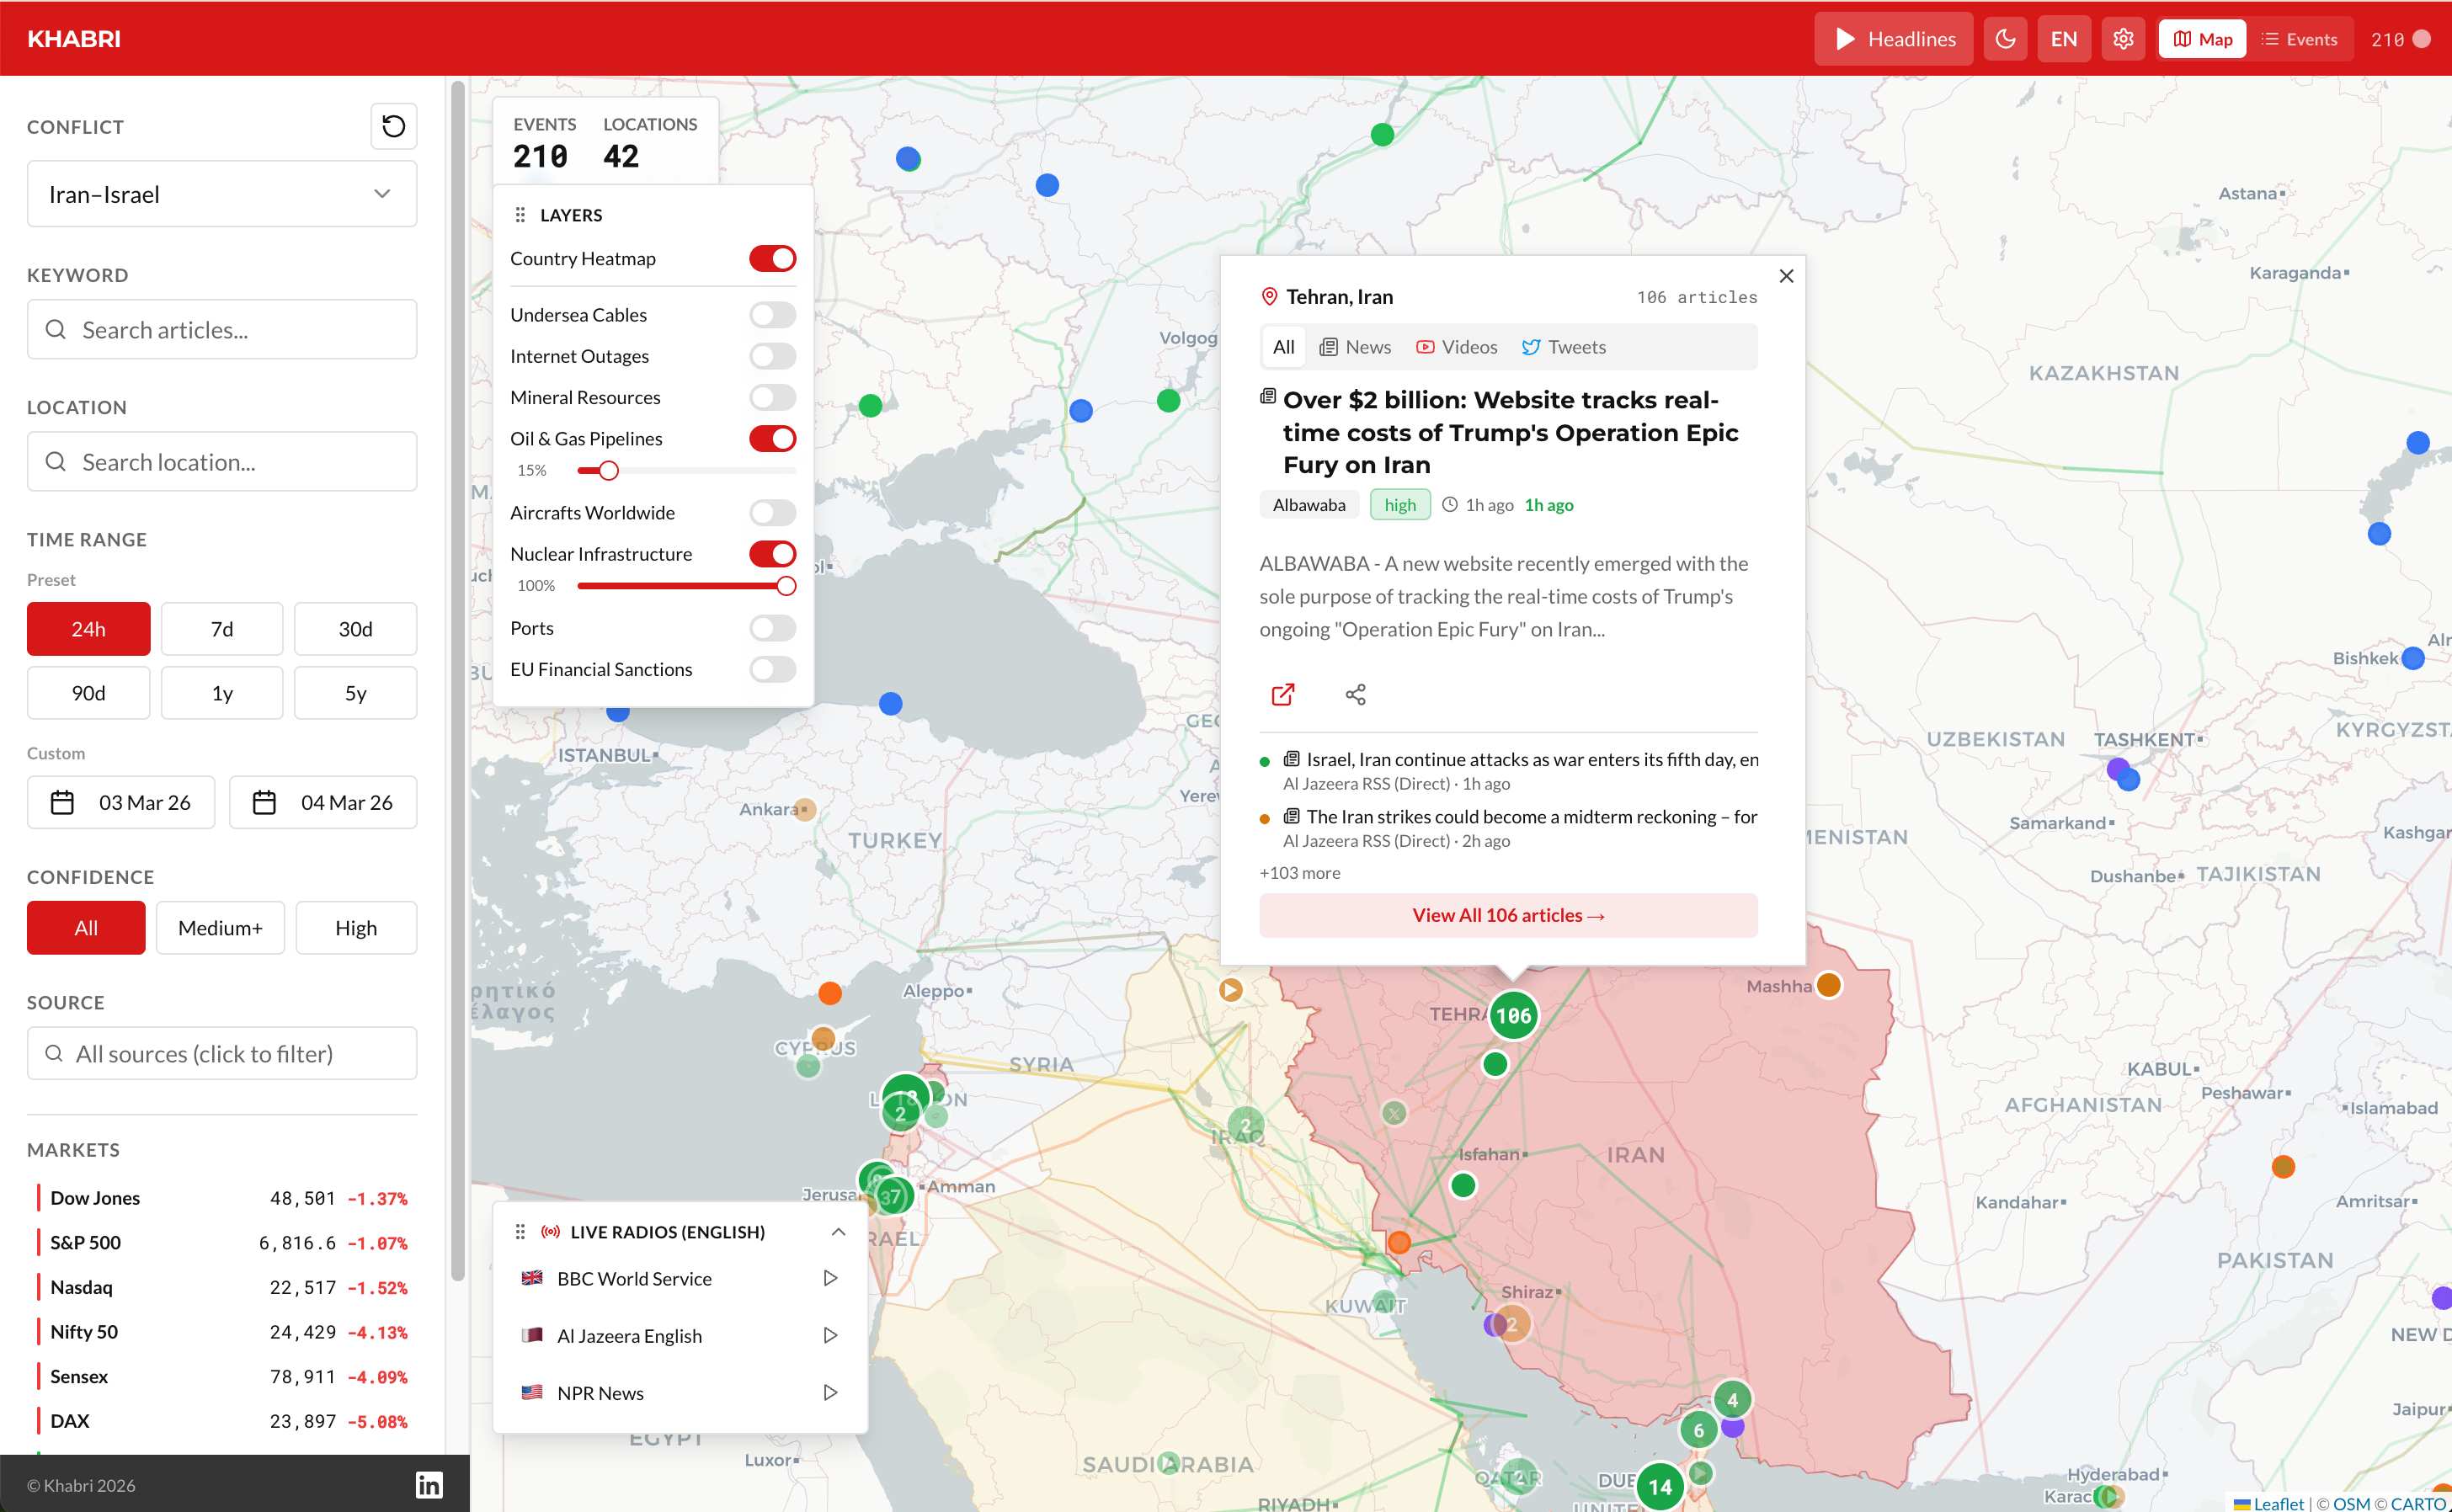Open the article via the external link icon
The height and width of the screenshot is (1512, 2452).
coord(1283,694)
